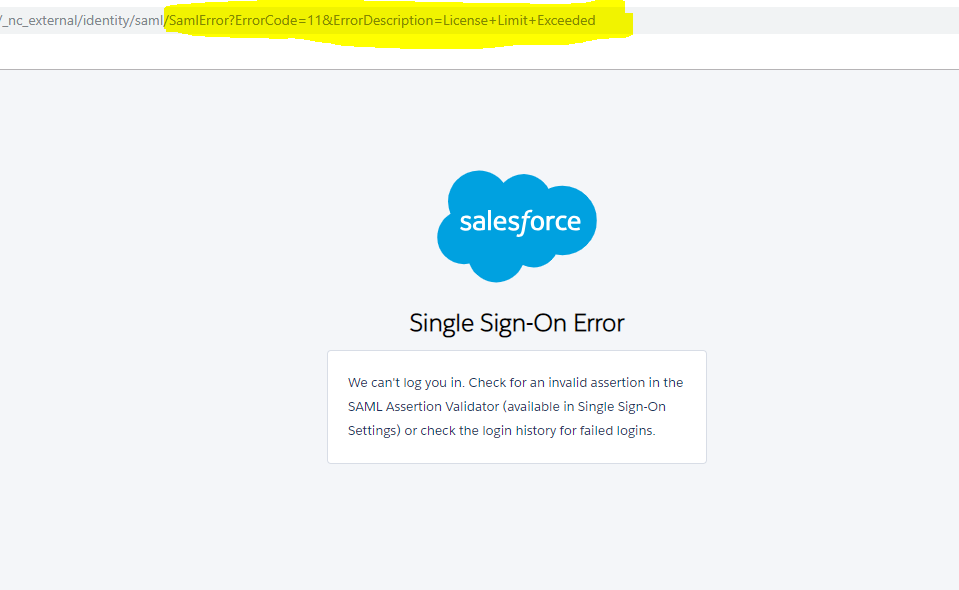Click "Single Sign-On" in the message body

click(x=621, y=407)
